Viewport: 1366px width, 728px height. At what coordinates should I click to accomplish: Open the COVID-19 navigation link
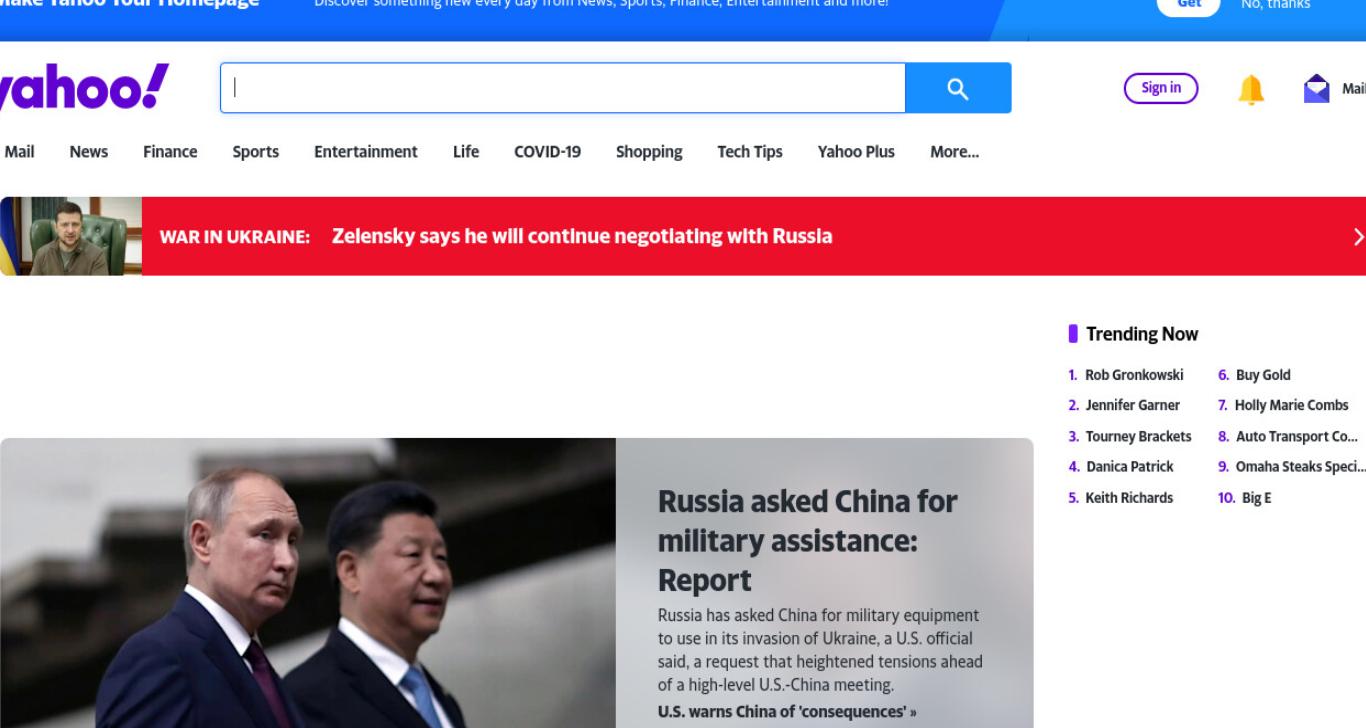pyautogui.click(x=547, y=152)
